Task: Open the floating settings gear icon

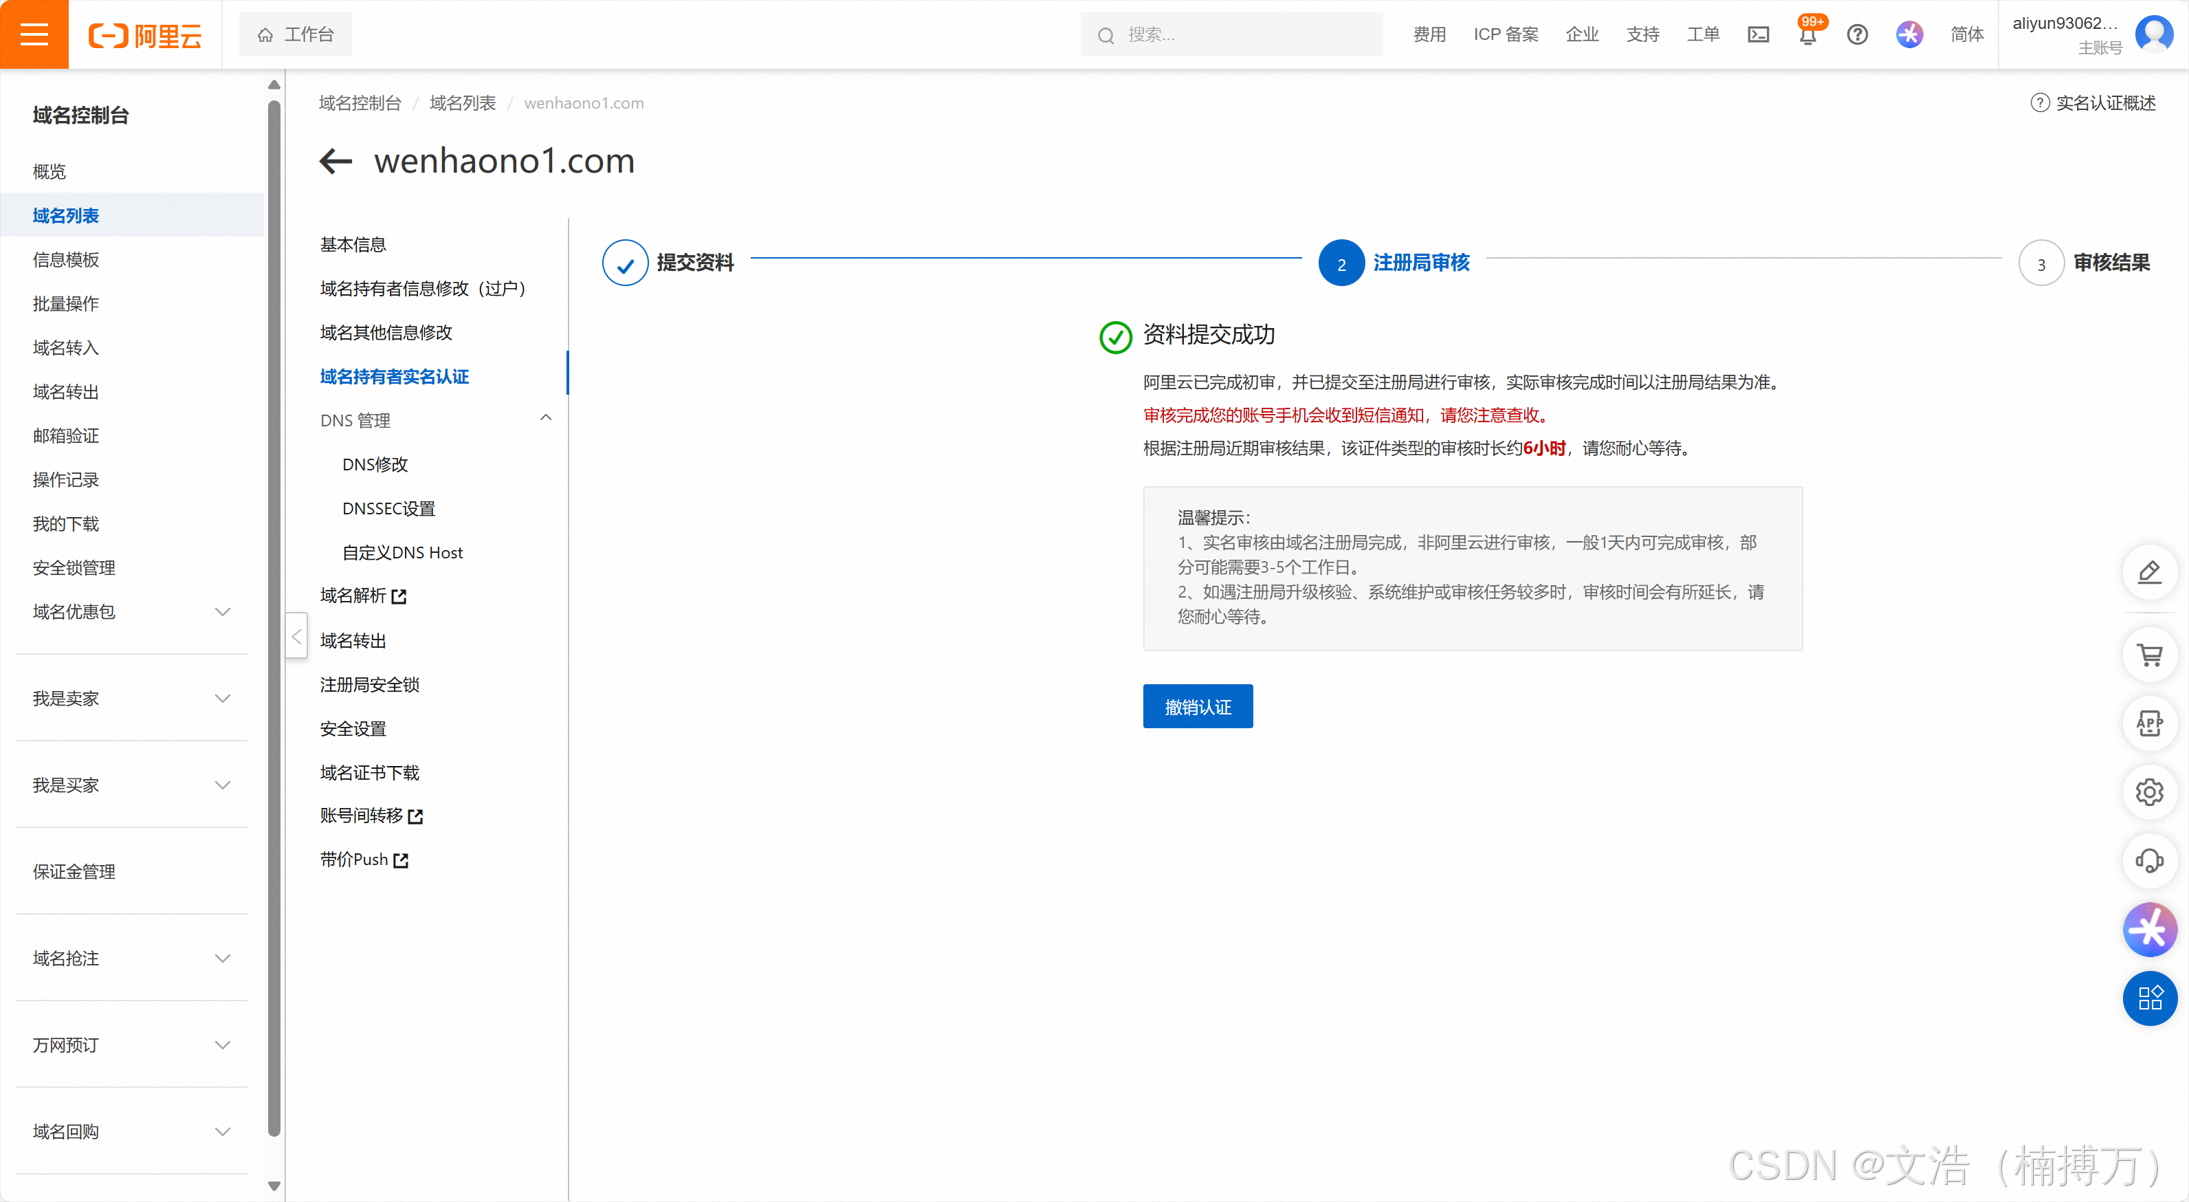Action: [x=2149, y=792]
